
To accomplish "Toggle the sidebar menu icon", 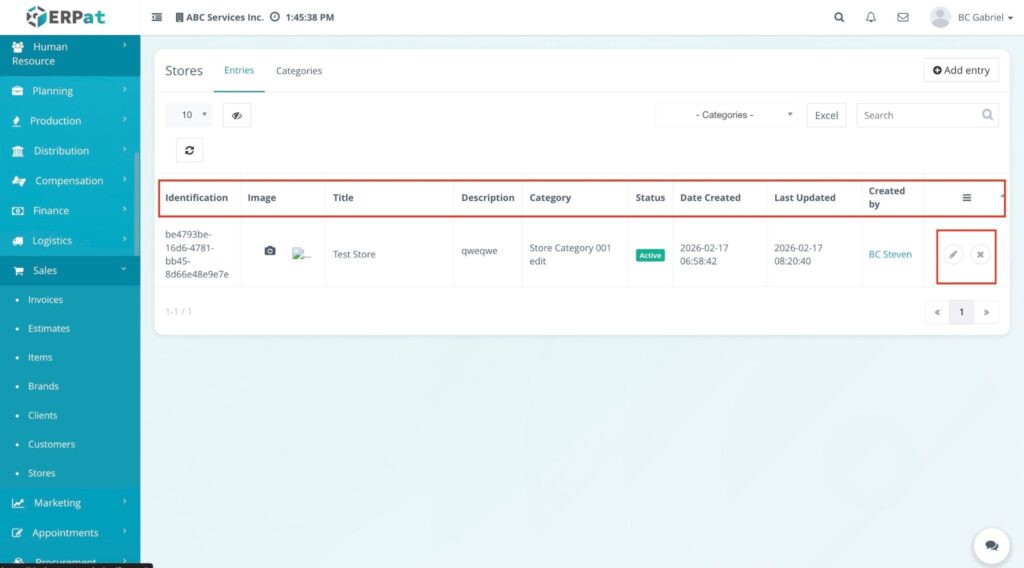I will (157, 17).
